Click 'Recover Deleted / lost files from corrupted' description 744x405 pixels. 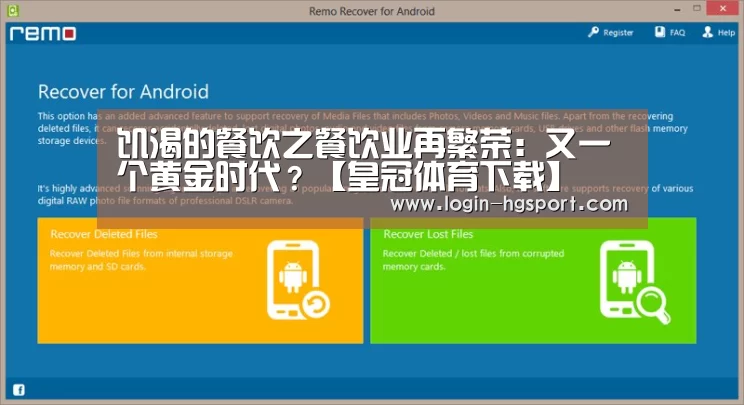coord(473,260)
